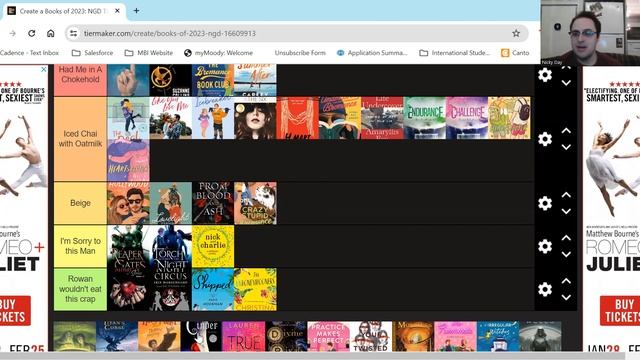Move Iced Chai tier up
The image size is (640, 360).
click(566, 131)
